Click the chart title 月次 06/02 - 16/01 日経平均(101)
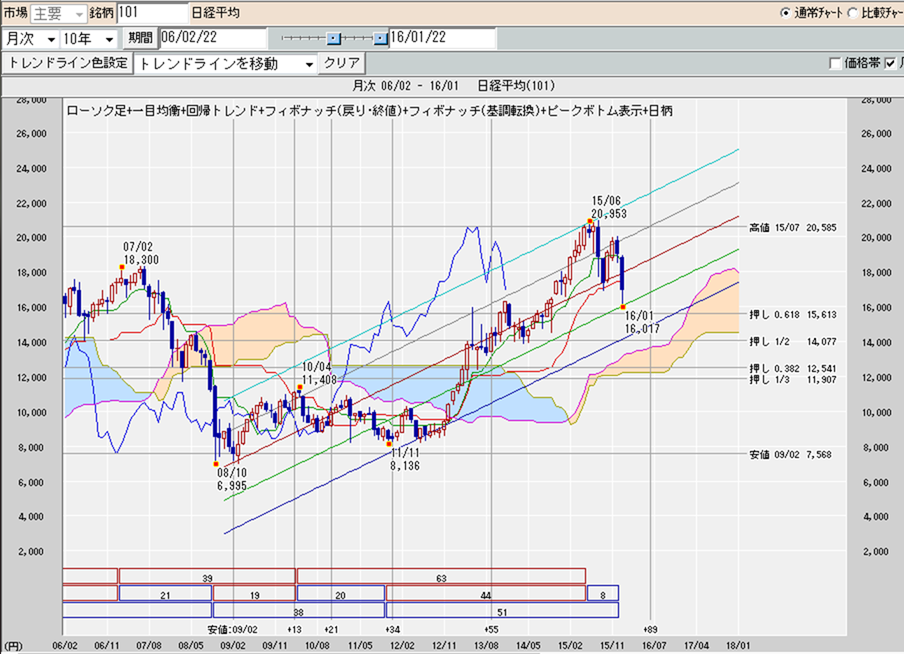 coord(454,86)
